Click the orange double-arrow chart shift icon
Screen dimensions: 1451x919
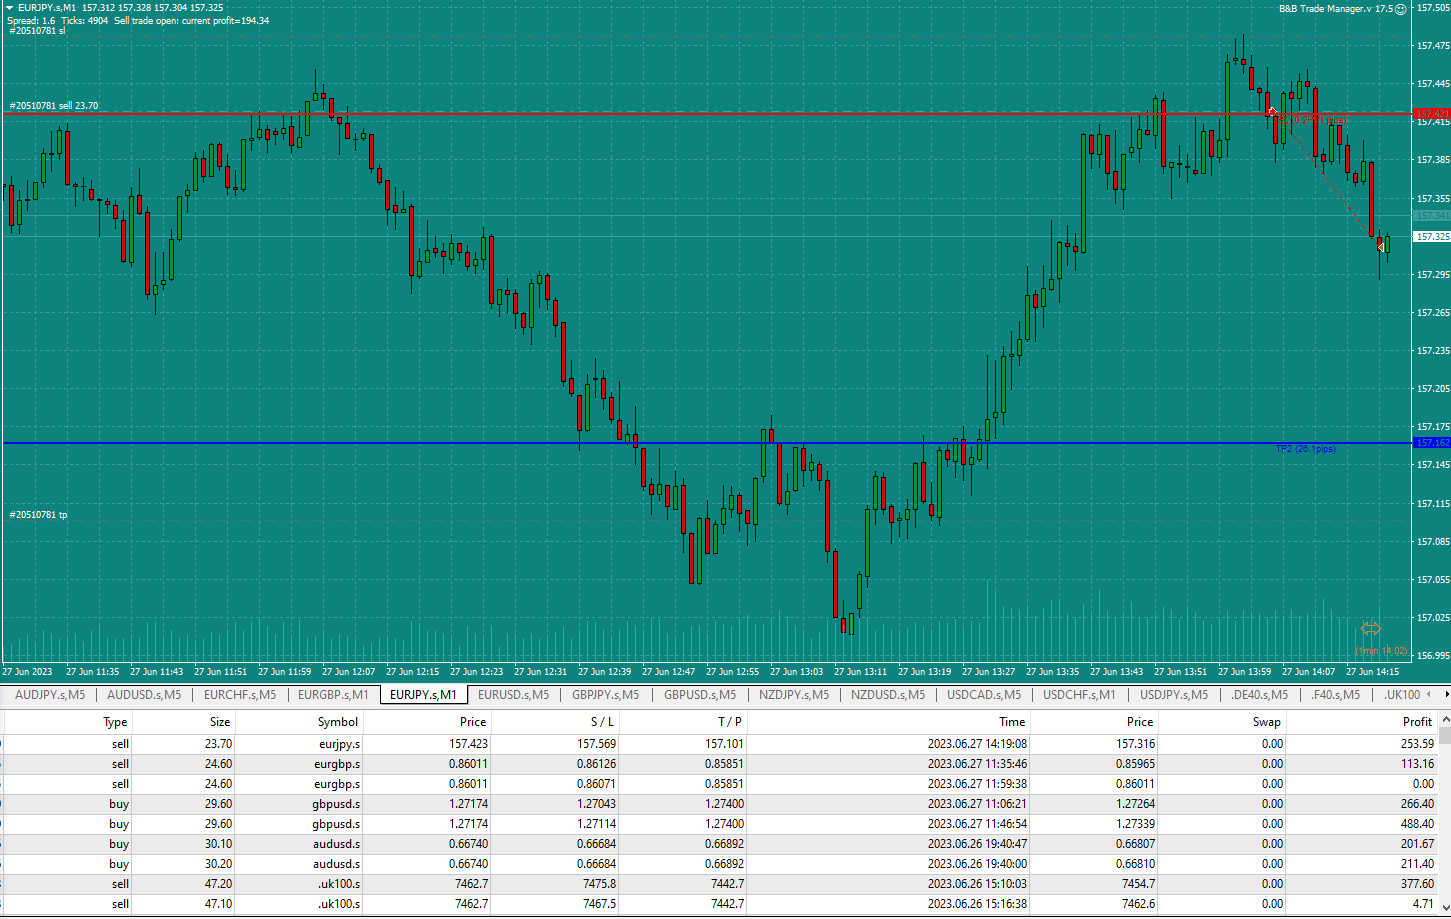coord(1370,628)
